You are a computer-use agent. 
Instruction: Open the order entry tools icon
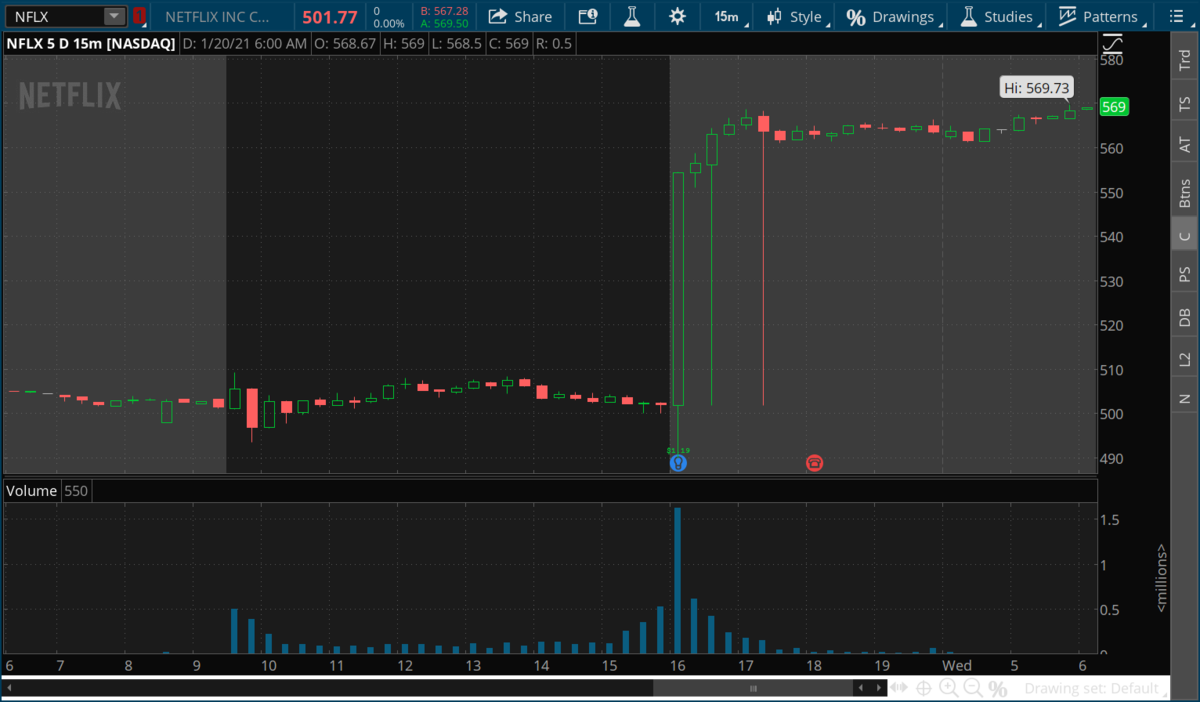coord(588,16)
